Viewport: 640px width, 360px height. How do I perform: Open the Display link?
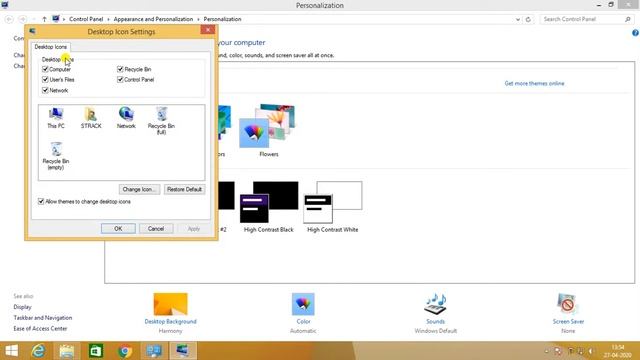[x=22, y=307]
